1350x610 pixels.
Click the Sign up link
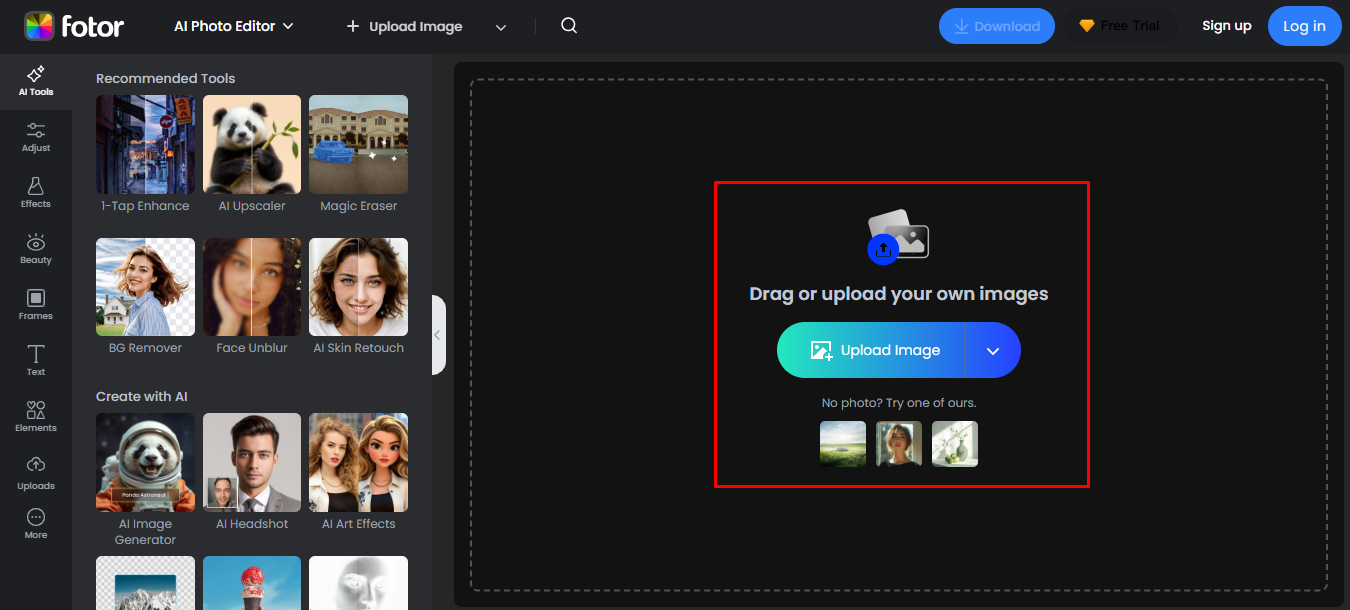click(1226, 26)
